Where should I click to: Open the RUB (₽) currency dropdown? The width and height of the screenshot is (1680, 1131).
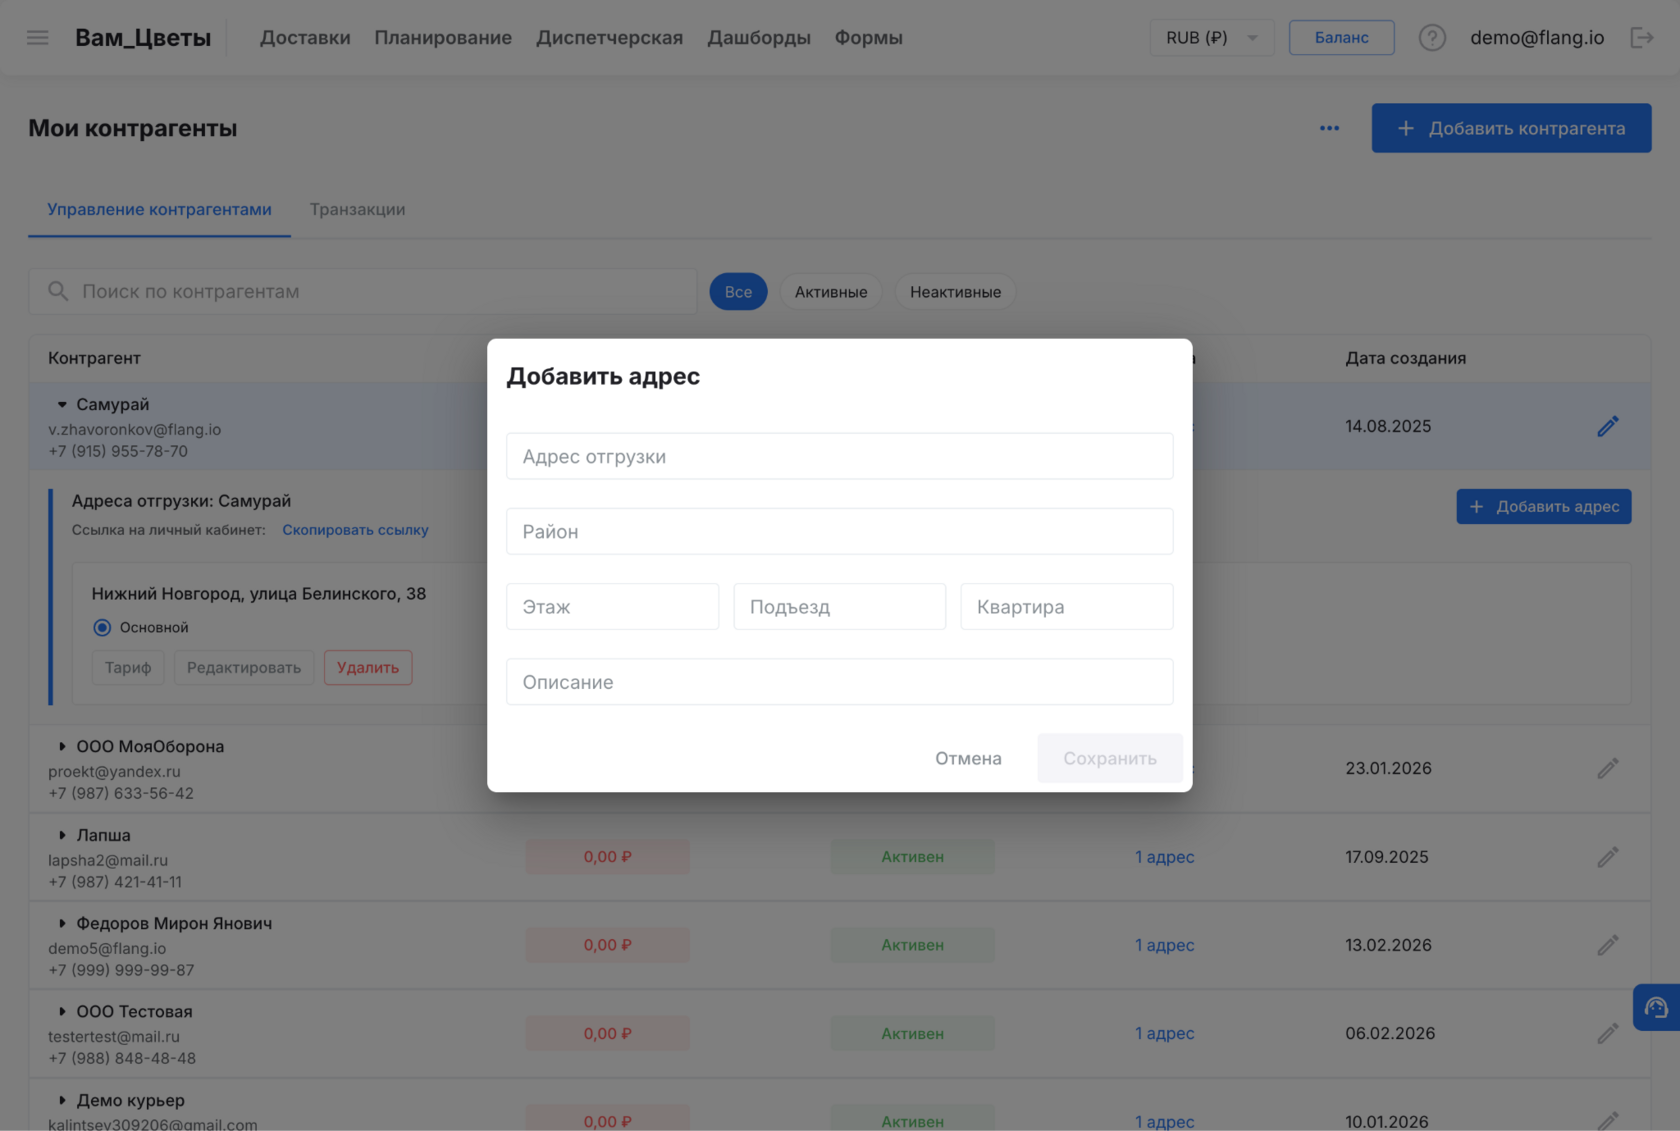[1211, 37]
